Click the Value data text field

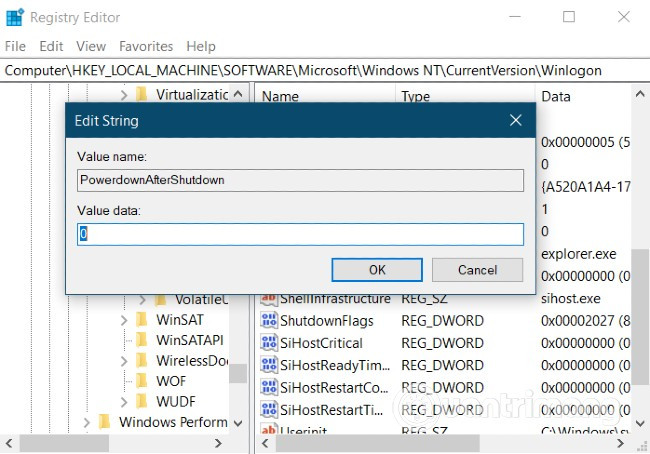[300, 234]
